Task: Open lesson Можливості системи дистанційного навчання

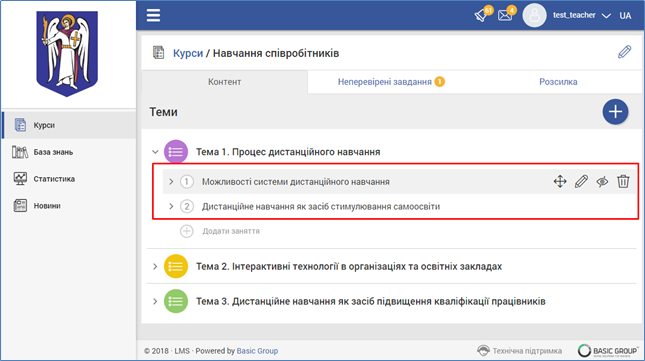Action: [x=295, y=182]
